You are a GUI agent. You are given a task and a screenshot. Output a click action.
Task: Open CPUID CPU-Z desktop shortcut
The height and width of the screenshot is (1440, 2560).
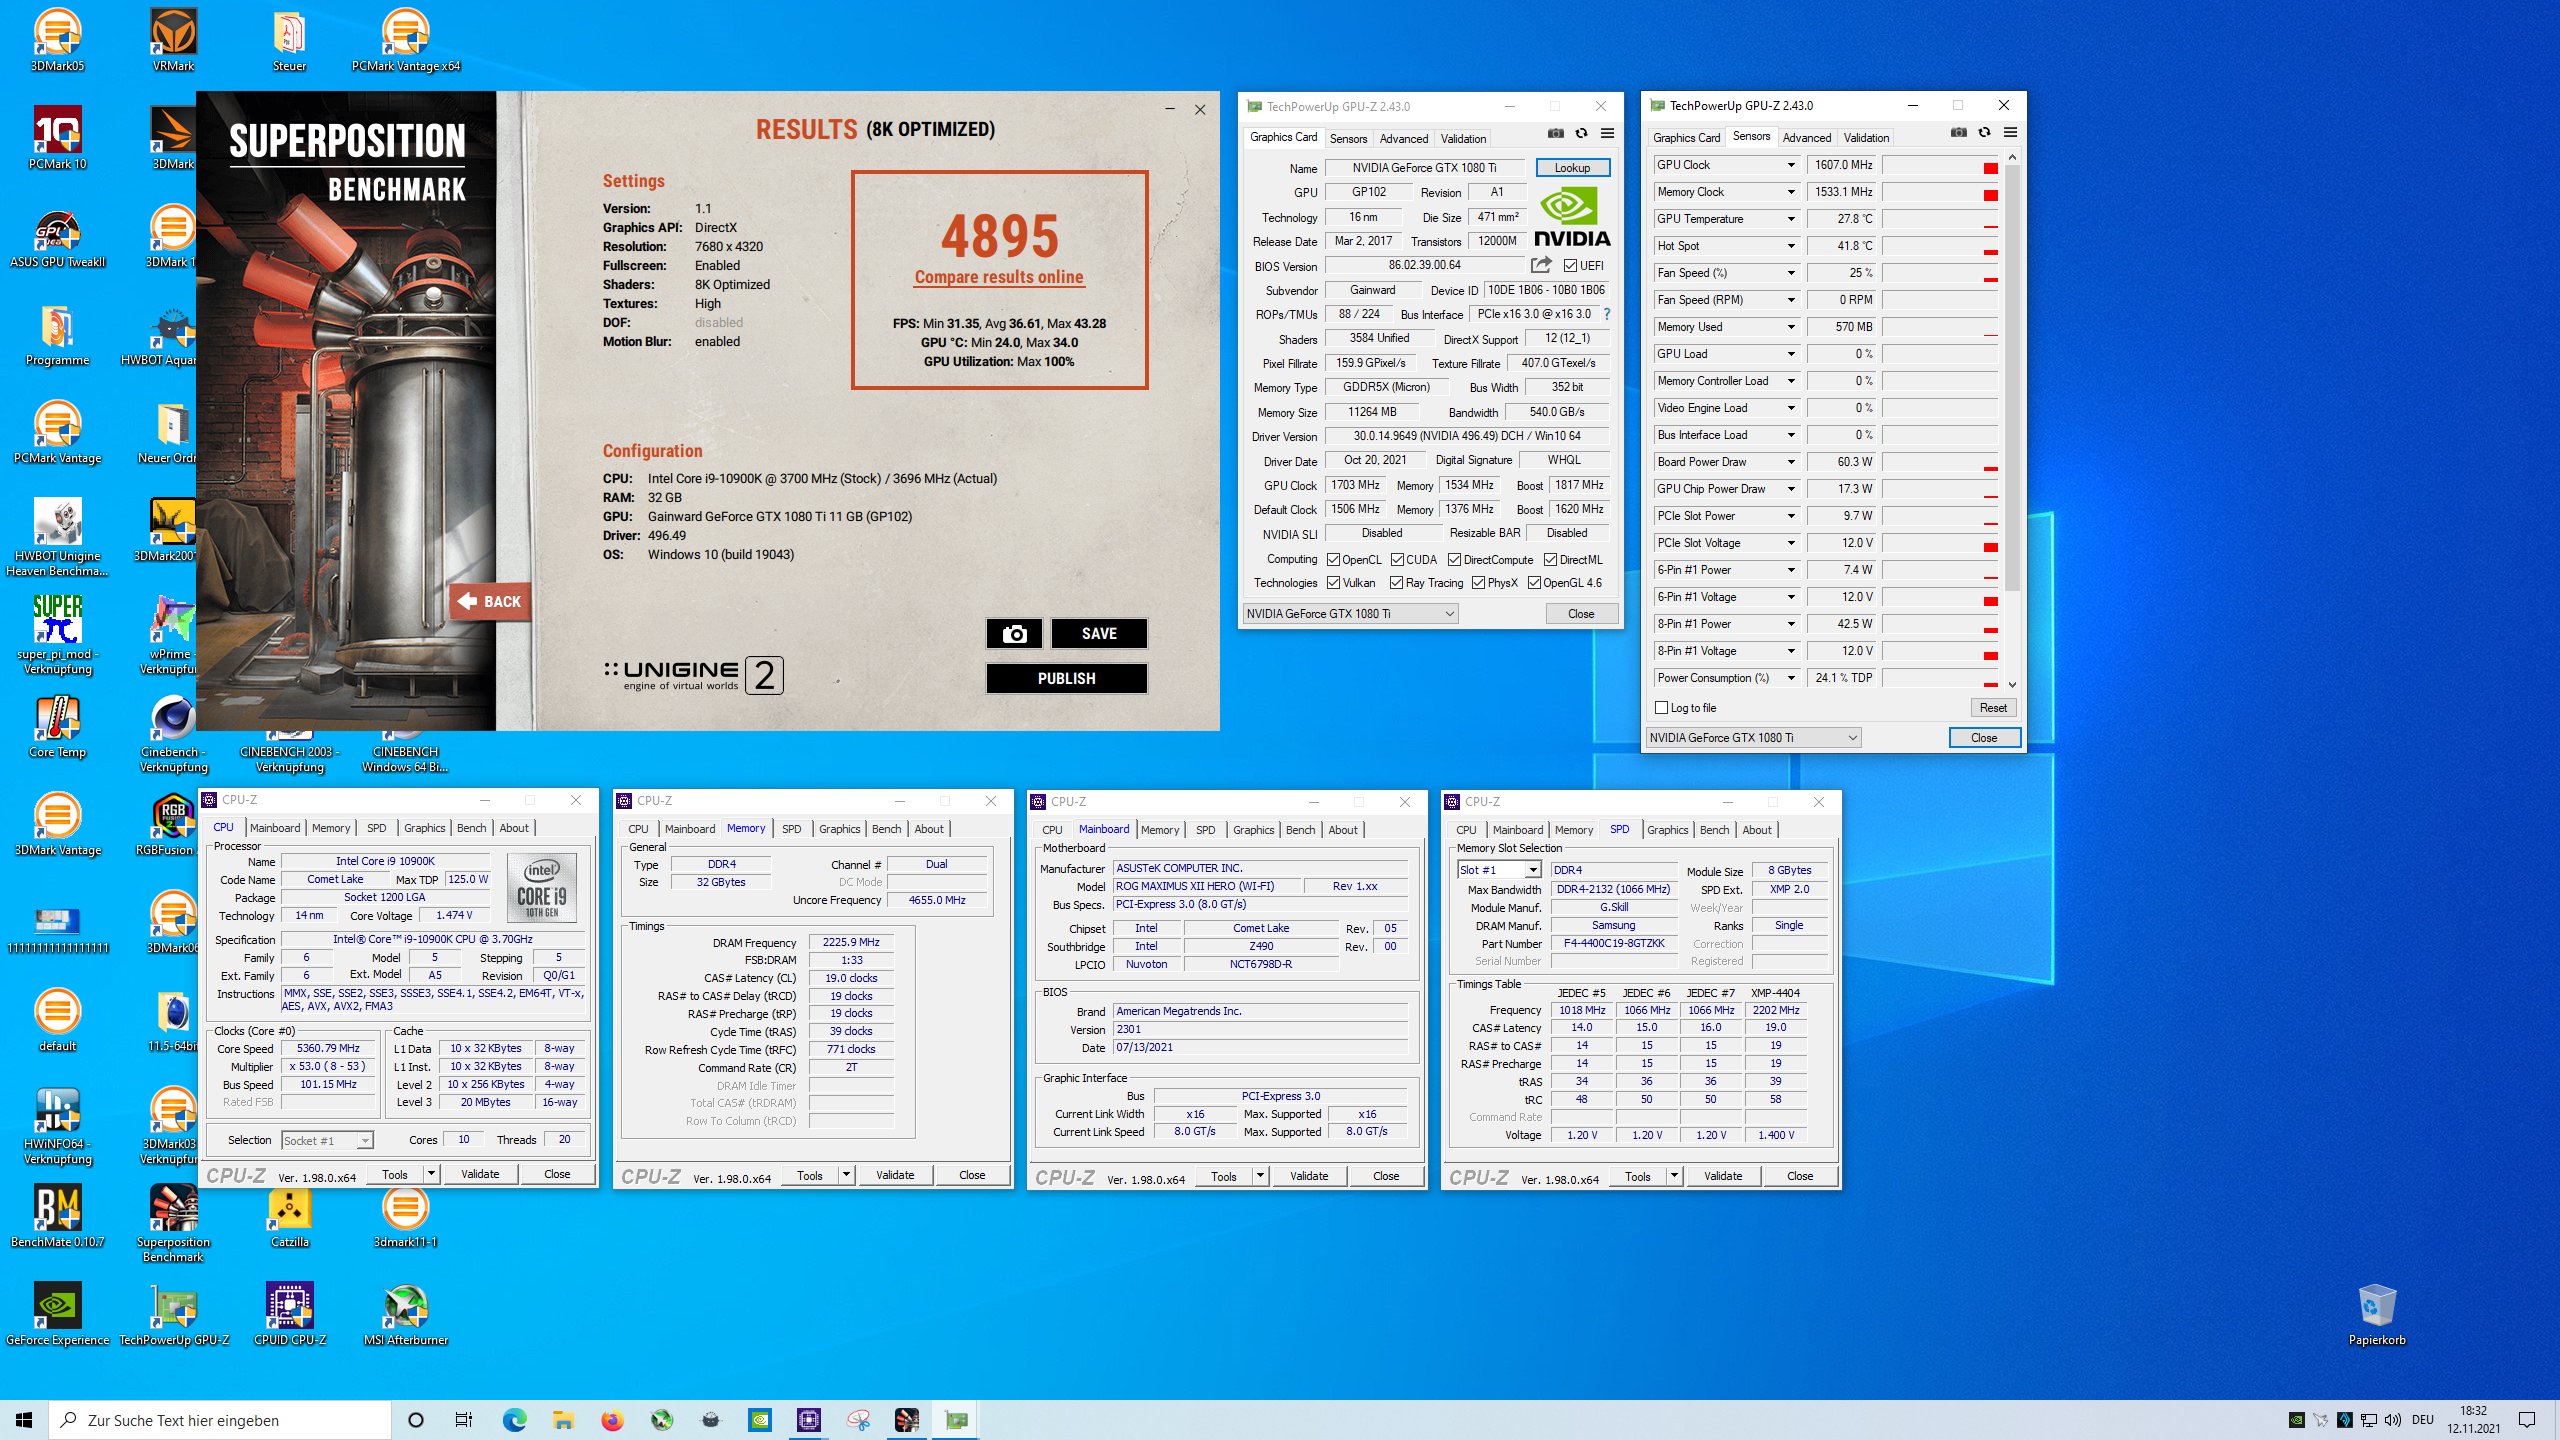290,1314
